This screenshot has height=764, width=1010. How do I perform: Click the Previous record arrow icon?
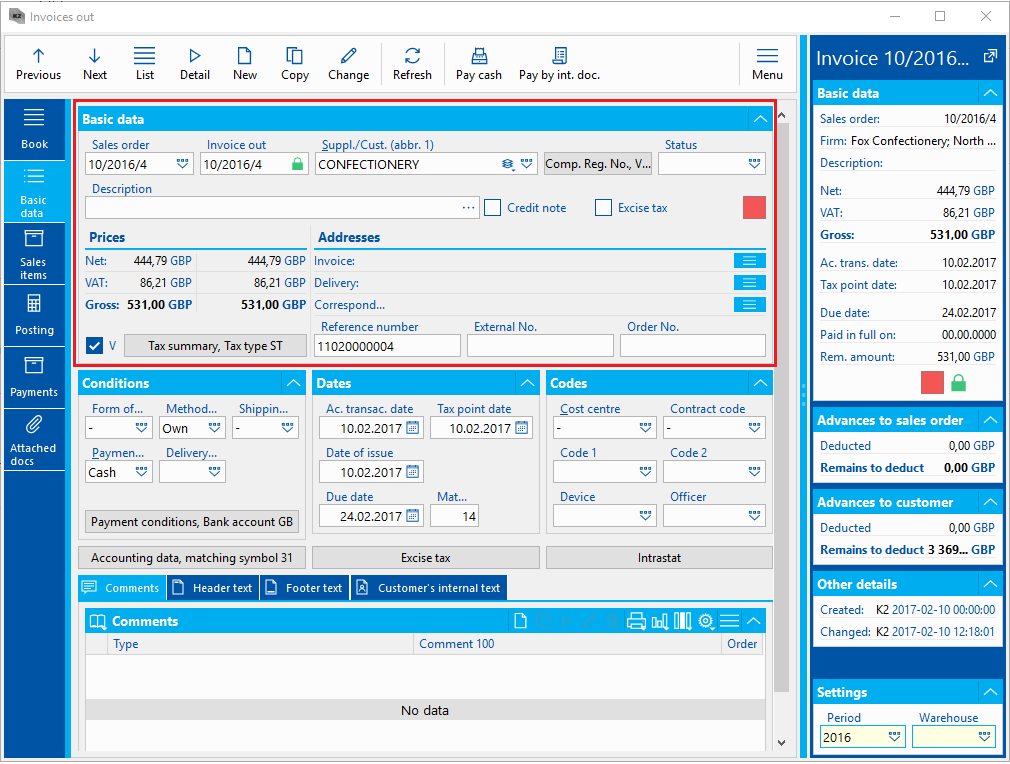38,56
